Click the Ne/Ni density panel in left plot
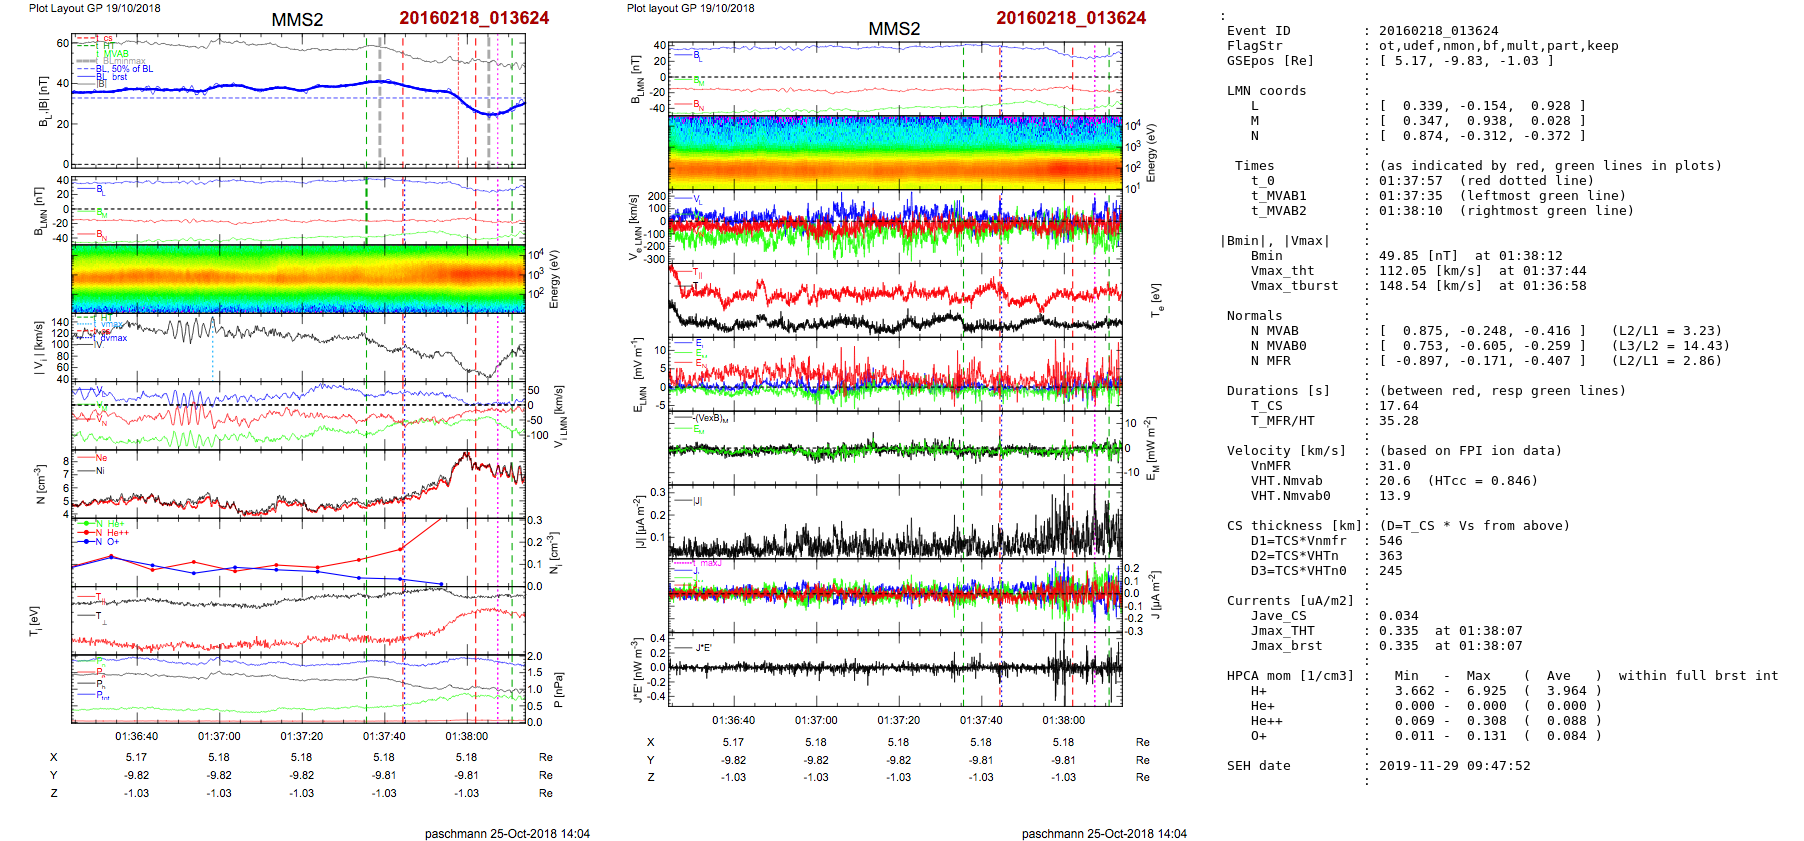Screen dimensions: 1804x841 click(298, 483)
